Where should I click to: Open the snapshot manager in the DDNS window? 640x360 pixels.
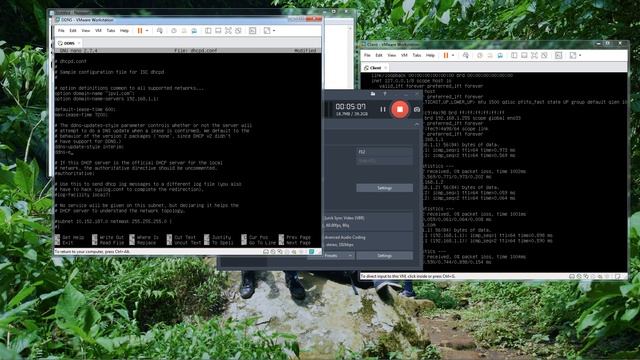(x=194, y=31)
